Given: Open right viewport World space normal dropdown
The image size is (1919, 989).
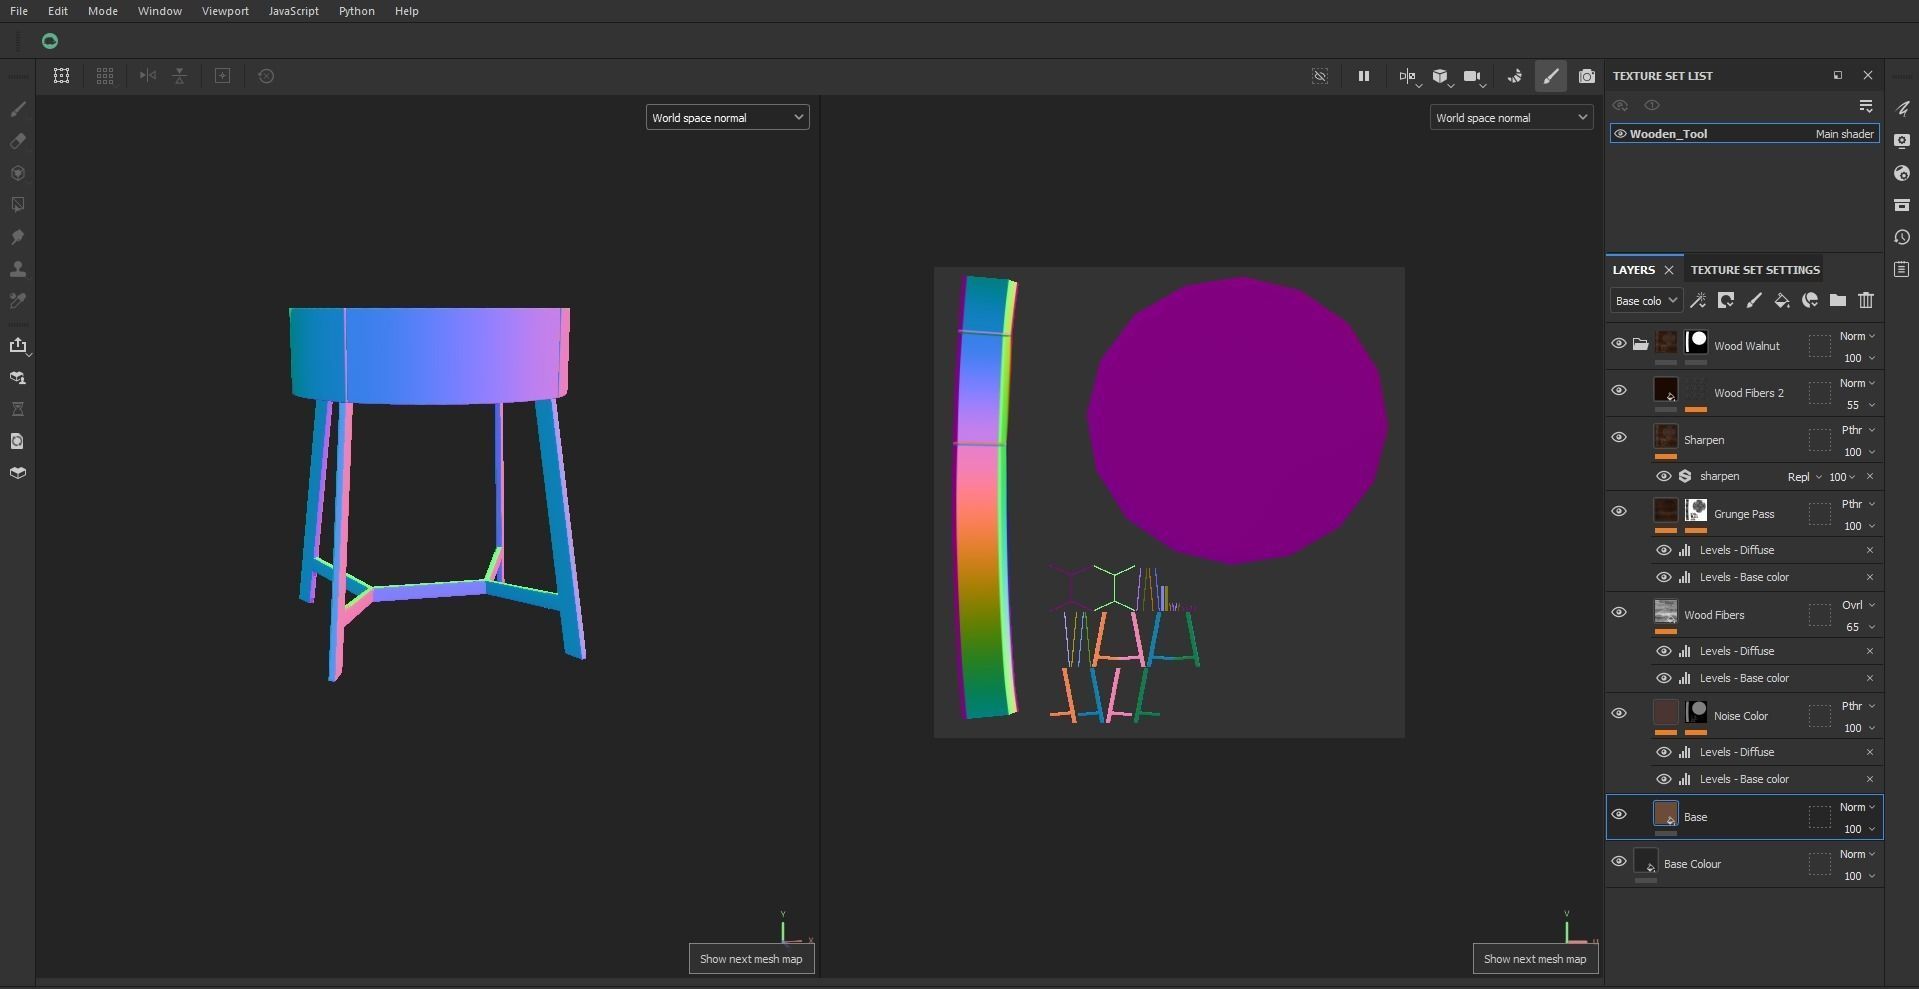Looking at the screenshot, I should [x=1511, y=118].
